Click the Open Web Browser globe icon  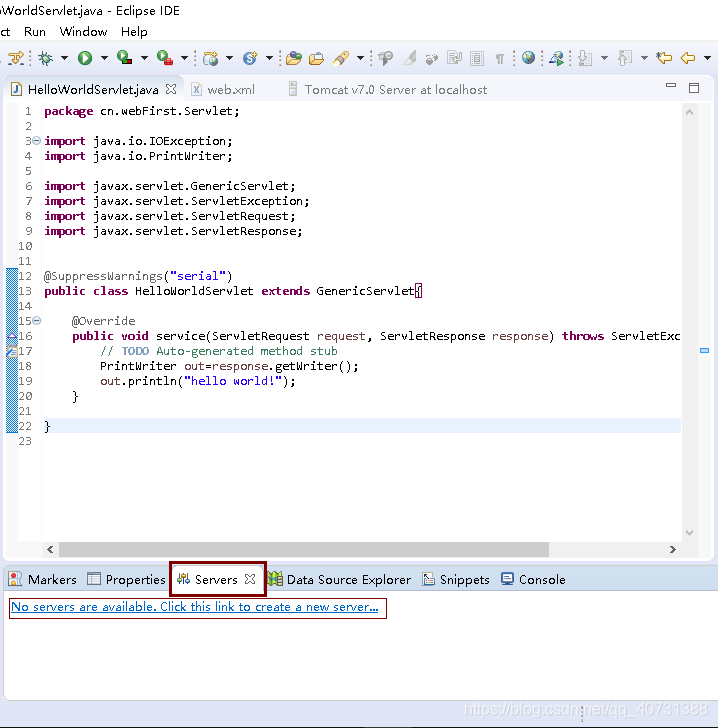pos(528,58)
